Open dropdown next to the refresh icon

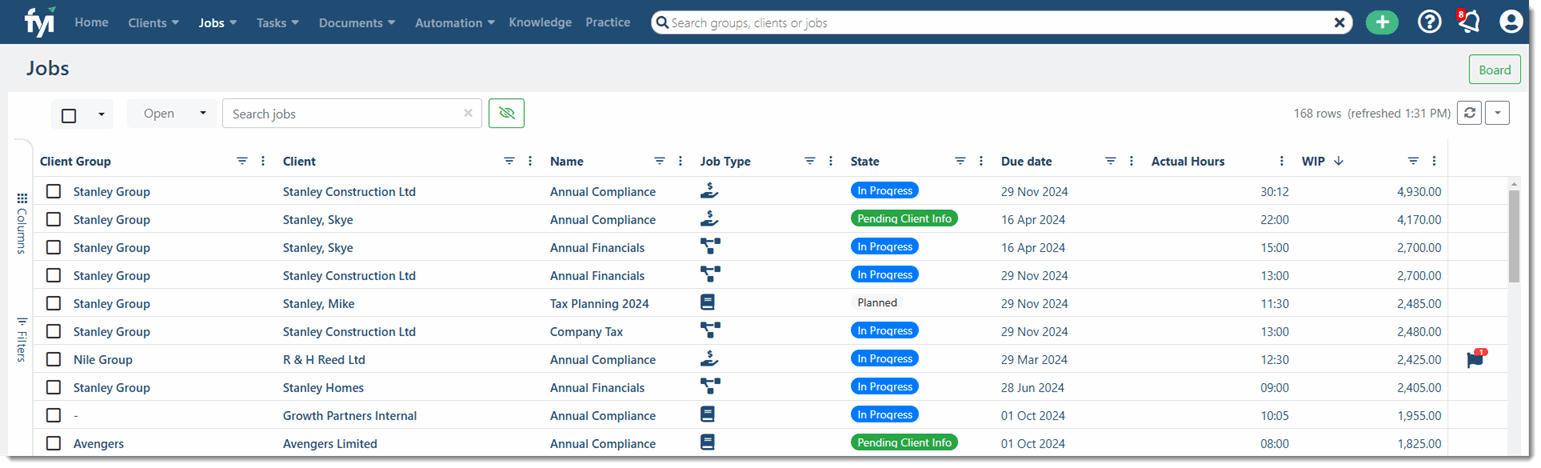[1497, 113]
